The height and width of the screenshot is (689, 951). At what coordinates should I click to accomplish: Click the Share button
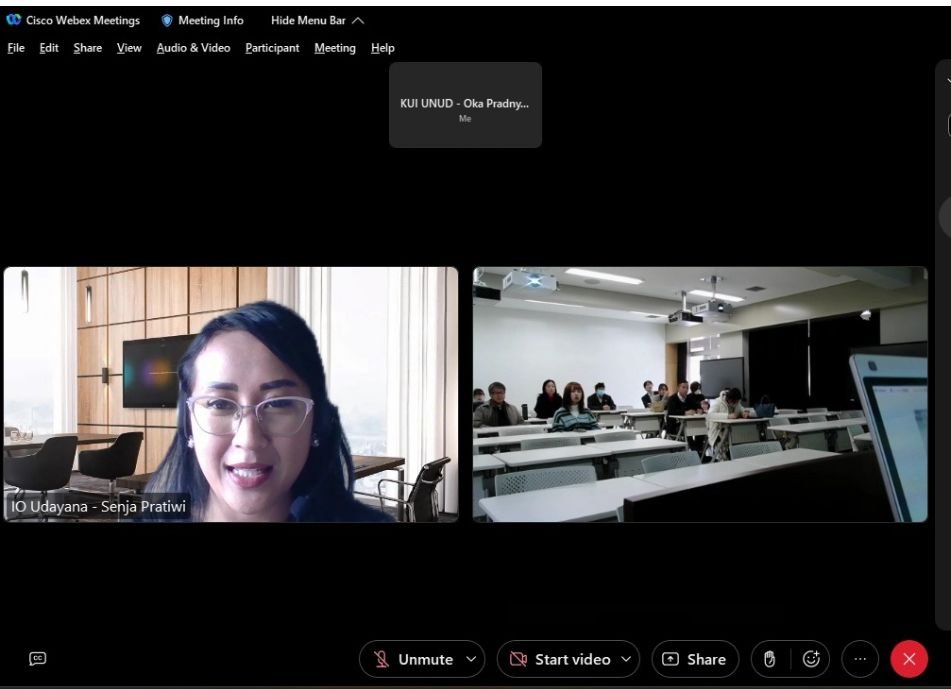(x=695, y=659)
